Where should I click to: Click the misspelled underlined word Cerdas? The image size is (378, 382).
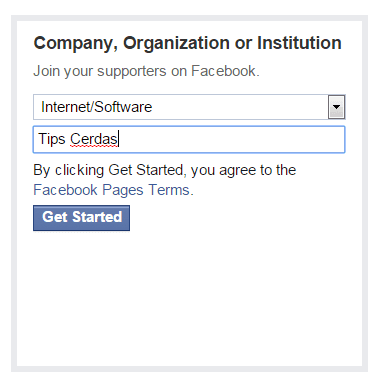click(94, 139)
